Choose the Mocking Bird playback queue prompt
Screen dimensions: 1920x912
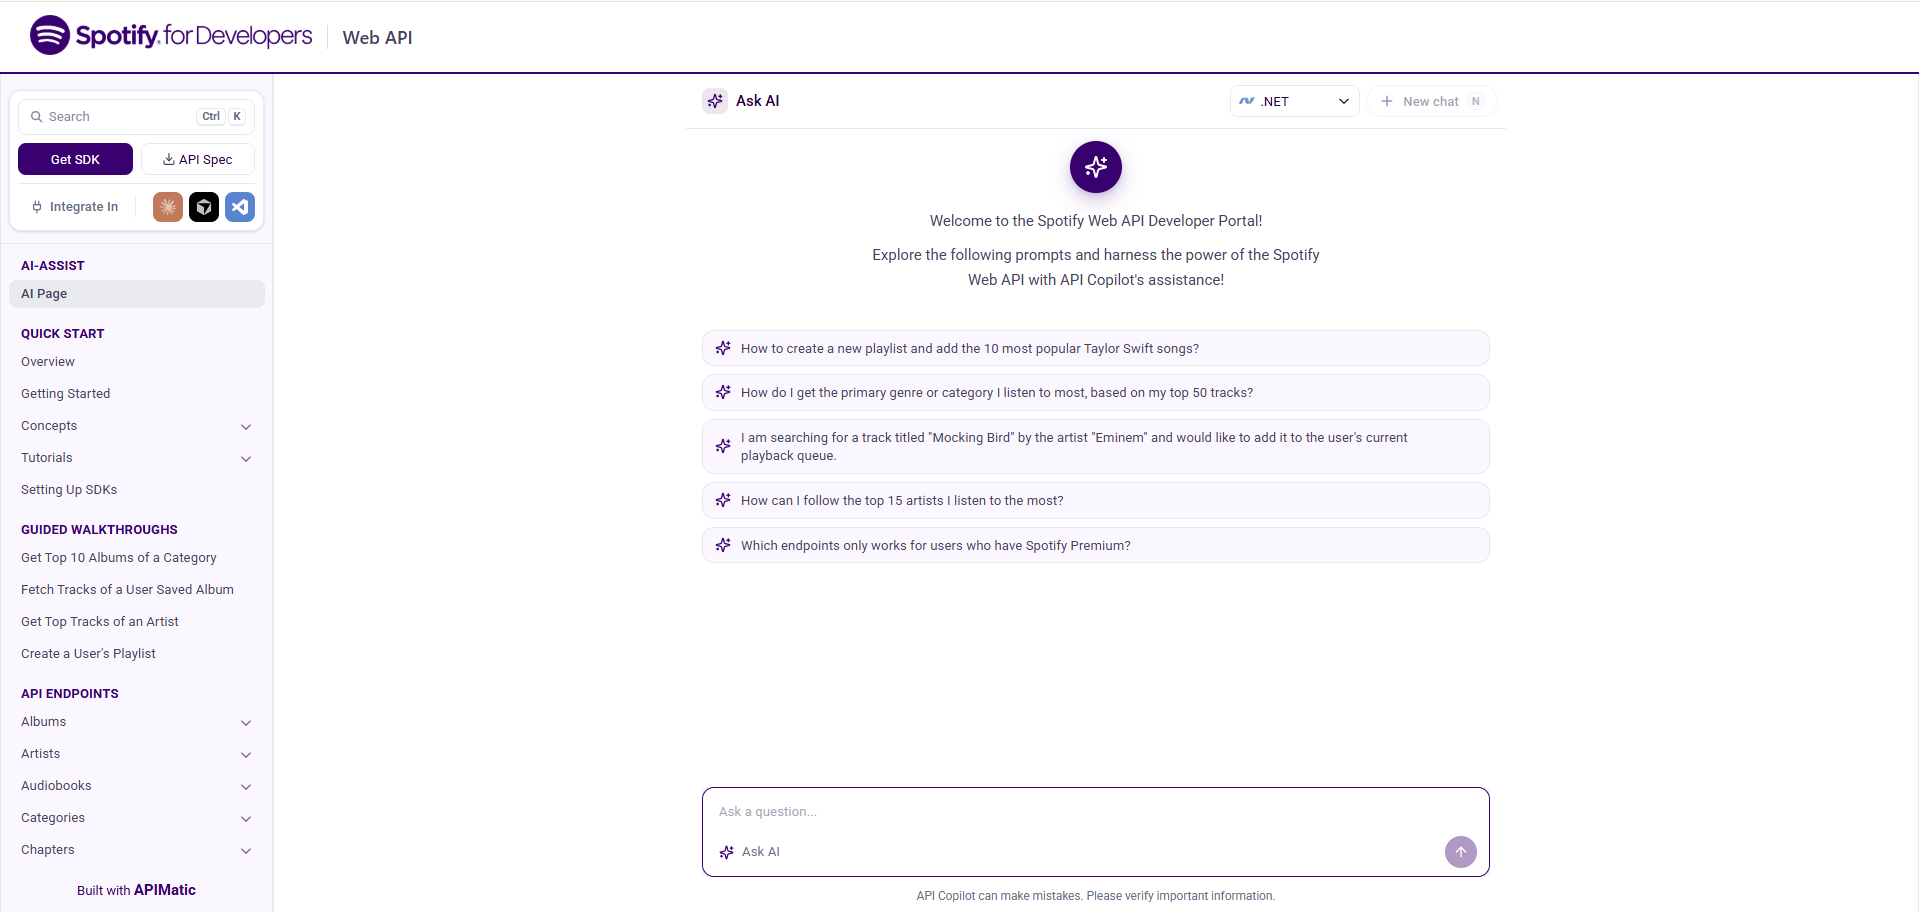click(1096, 446)
